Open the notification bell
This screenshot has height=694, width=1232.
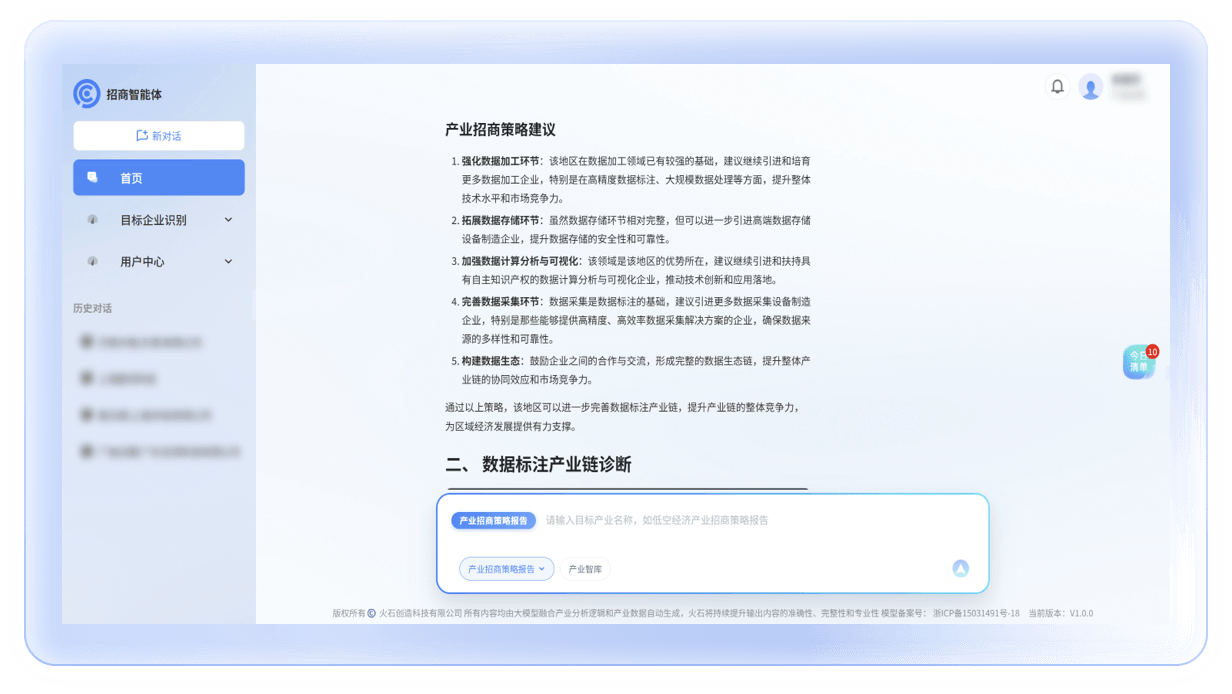pyautogui.click(x=1057, y=87)
